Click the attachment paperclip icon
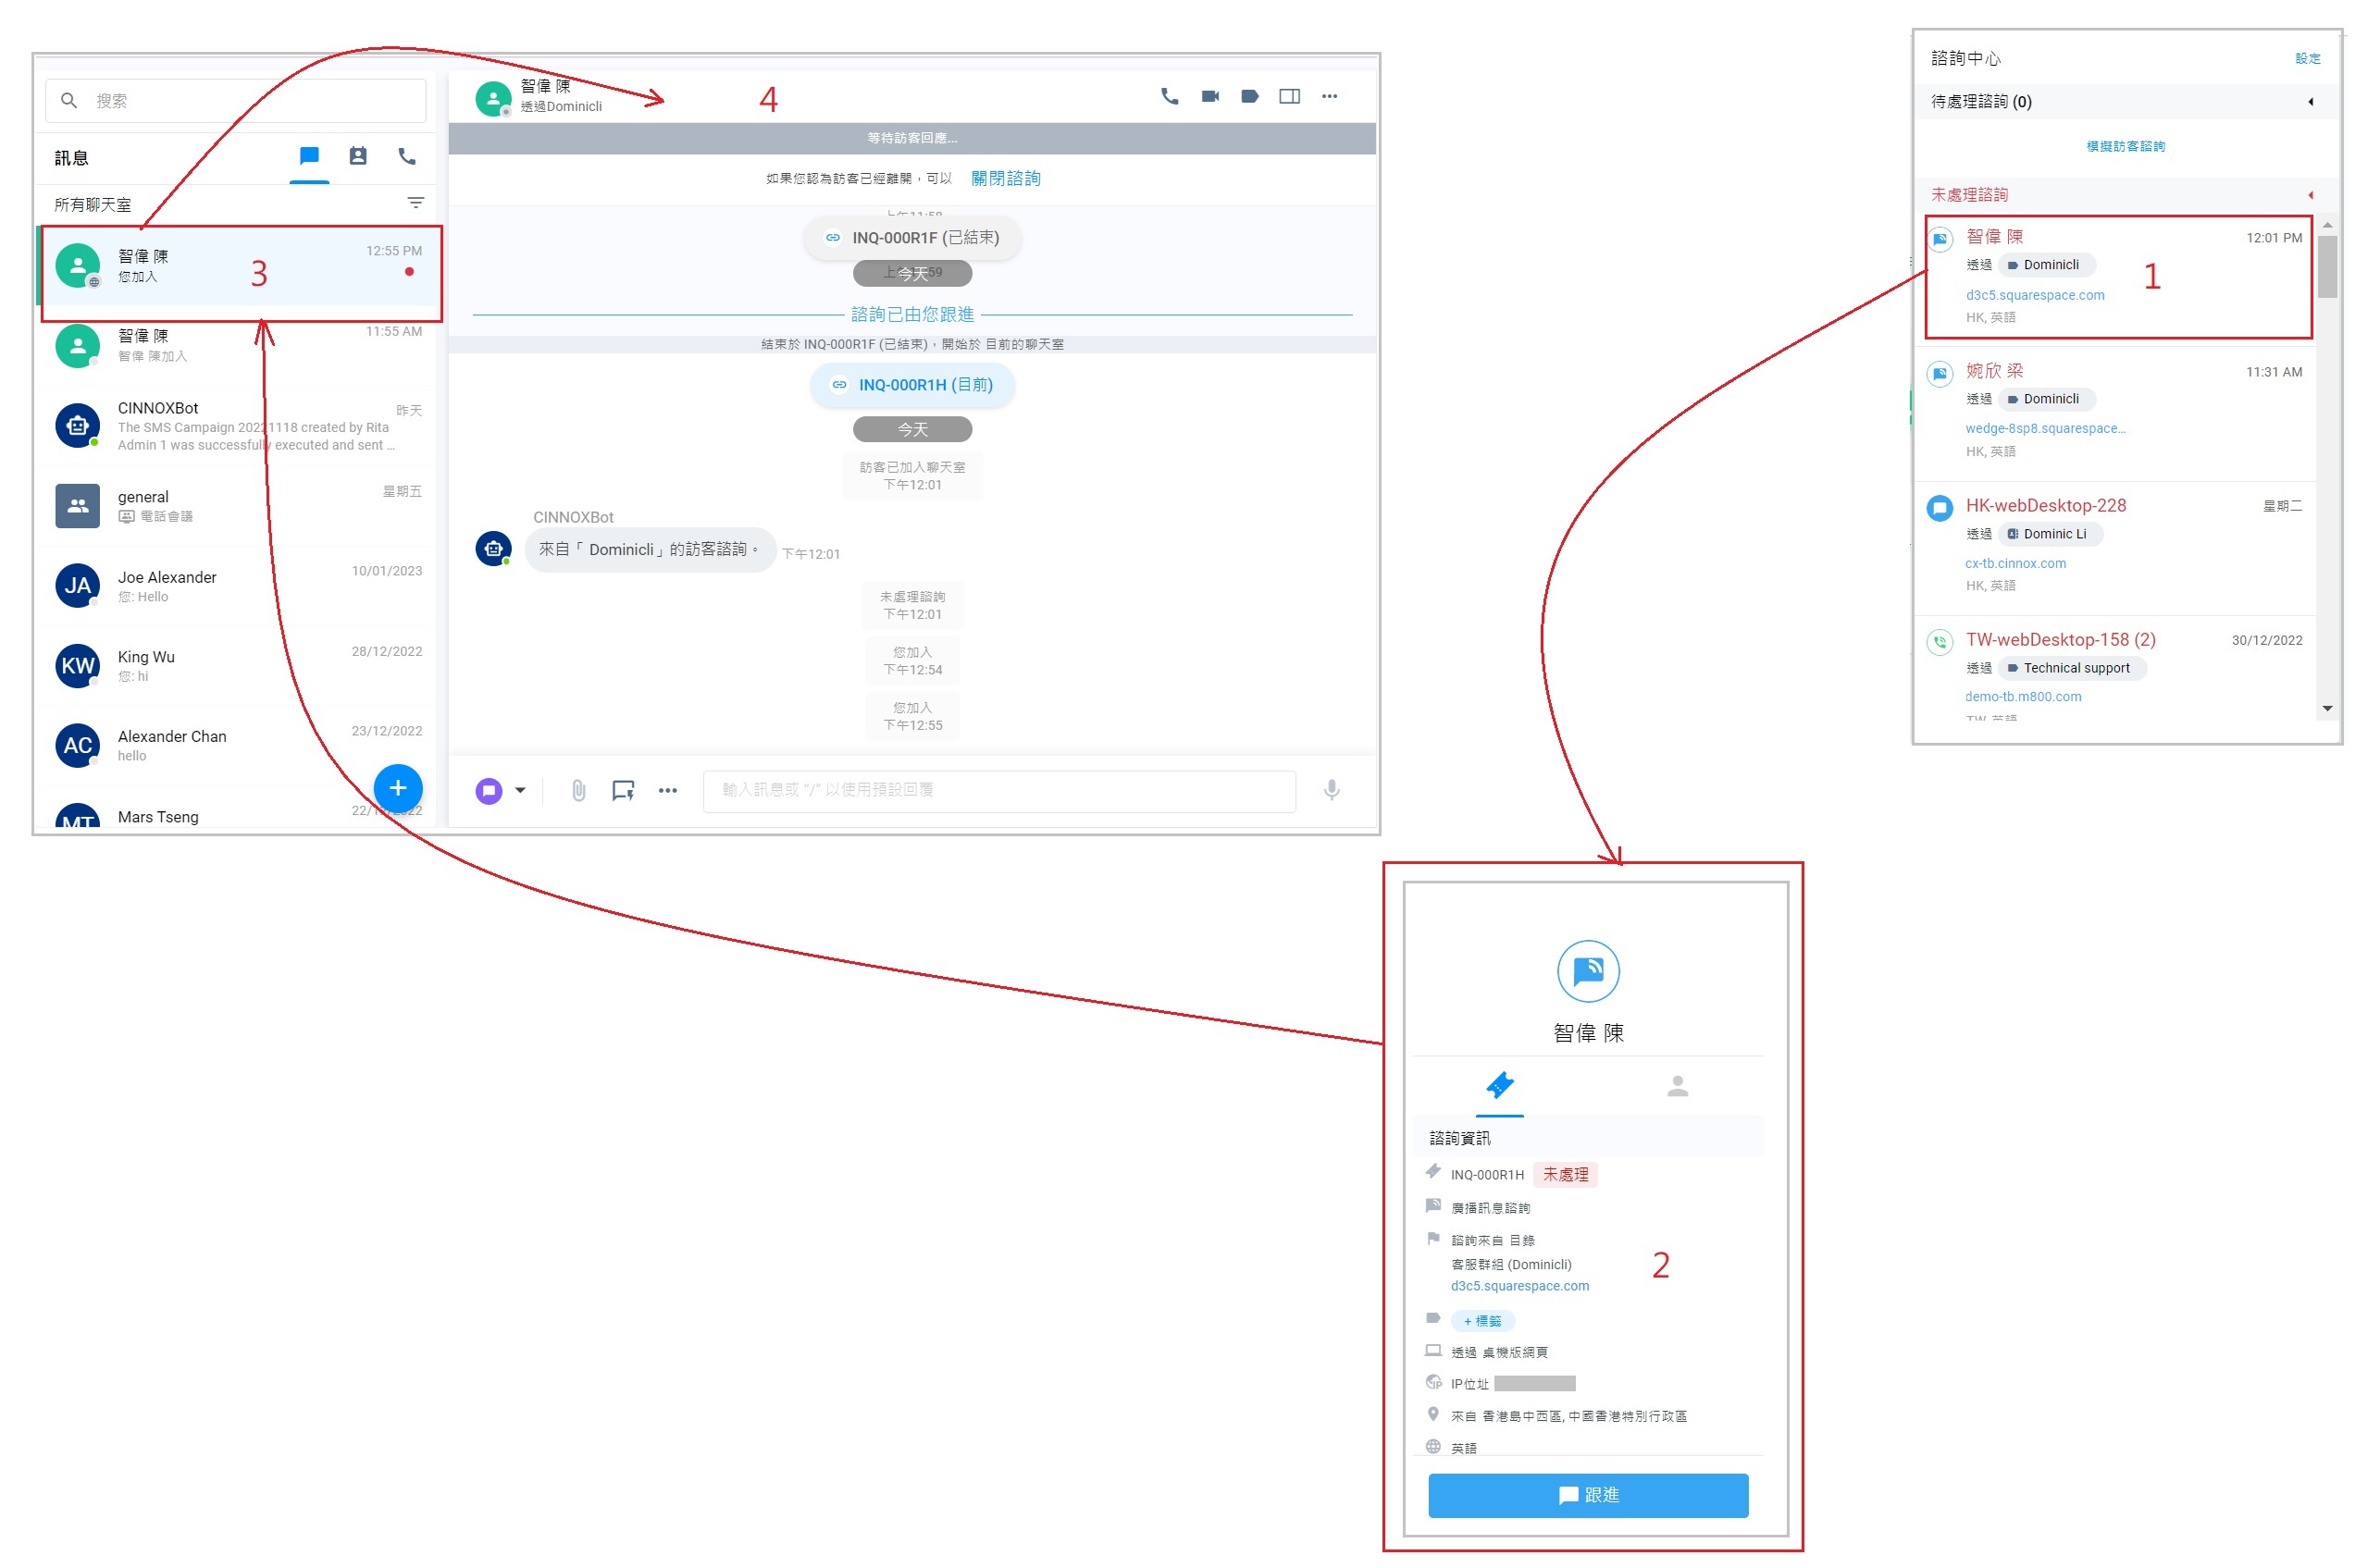This screenshot has width=2380, height=1568. tap(578, 791)
